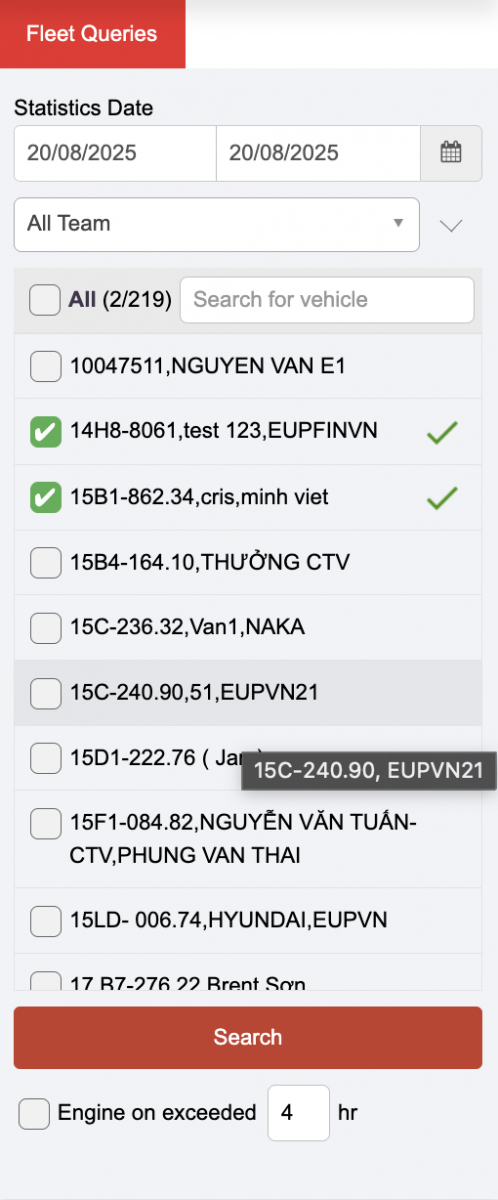Check vehicle 10047511, NGUYEN VAN E1
The width and height of the screenshot is (498, 1200).
click(x=45, y=367)
